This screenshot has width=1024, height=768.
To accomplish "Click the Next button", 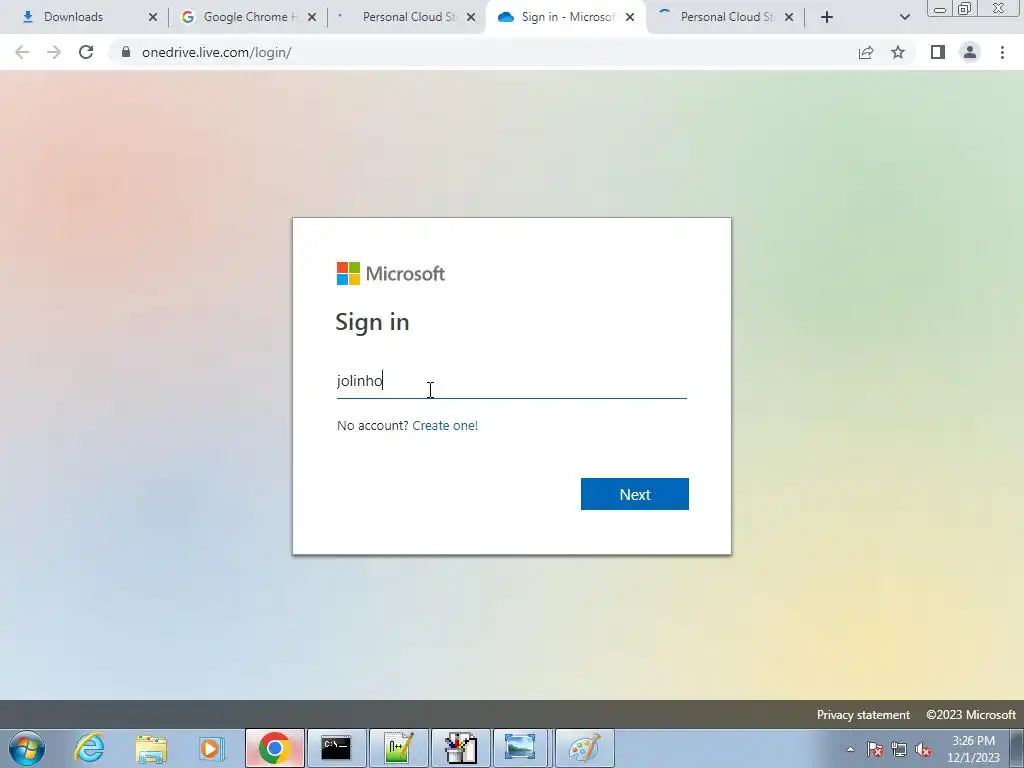I will [x=634, y=494].
